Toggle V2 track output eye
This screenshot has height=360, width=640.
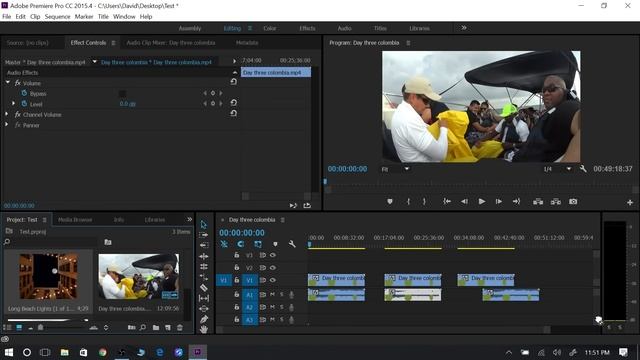(x=273, y=268)
